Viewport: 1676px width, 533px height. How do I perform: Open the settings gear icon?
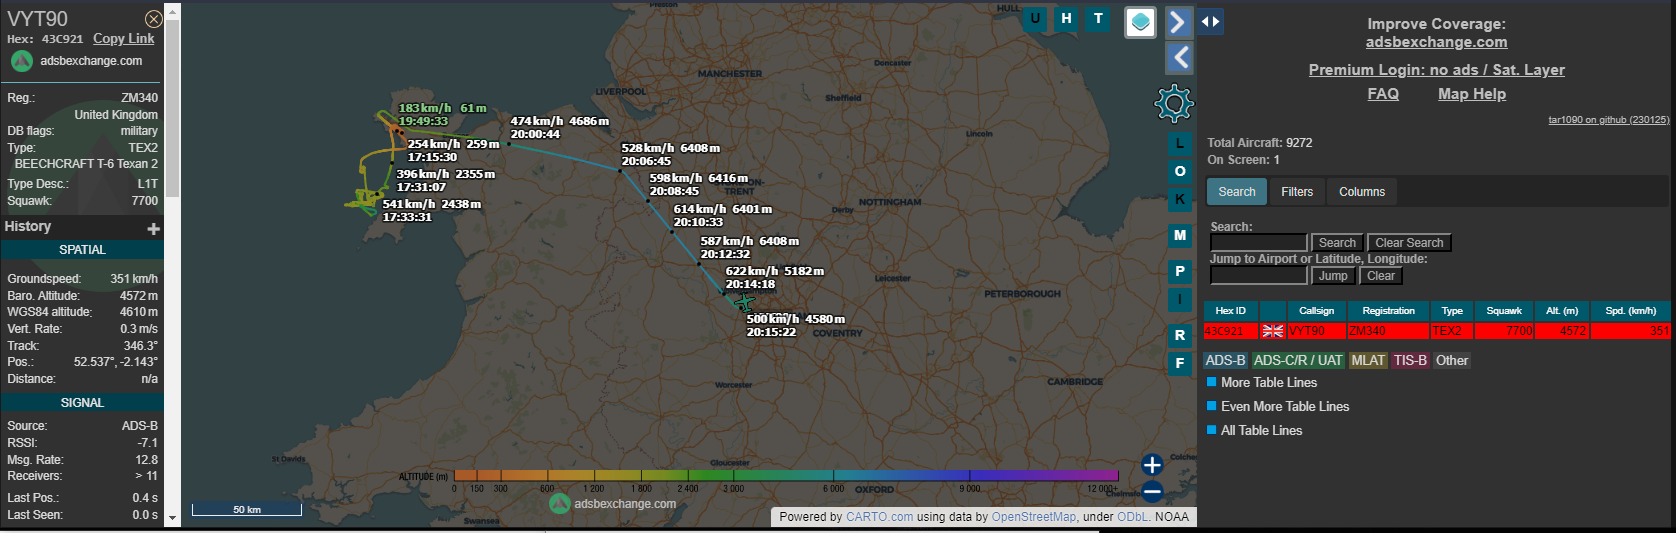1174,103
